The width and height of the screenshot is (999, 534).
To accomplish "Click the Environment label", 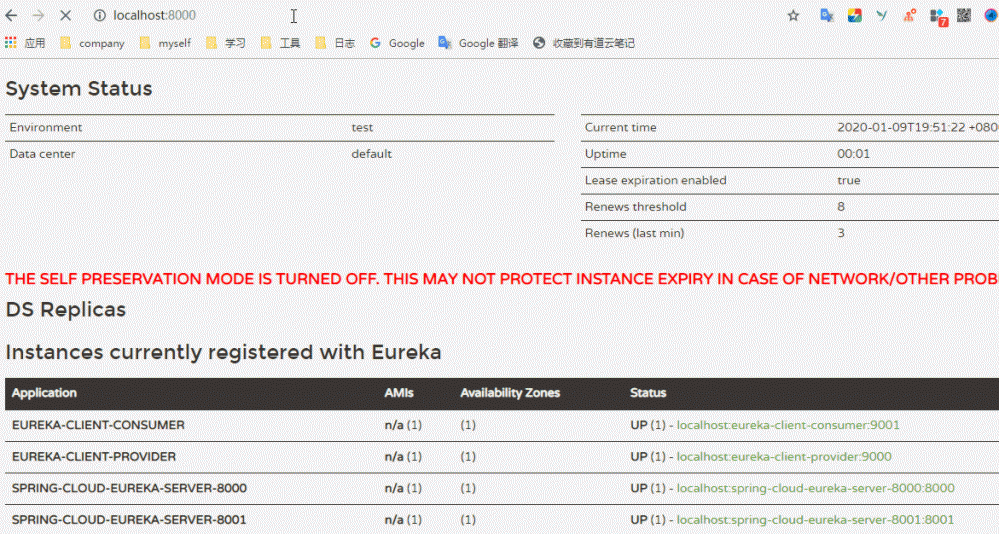I will [x=46, y=127].
